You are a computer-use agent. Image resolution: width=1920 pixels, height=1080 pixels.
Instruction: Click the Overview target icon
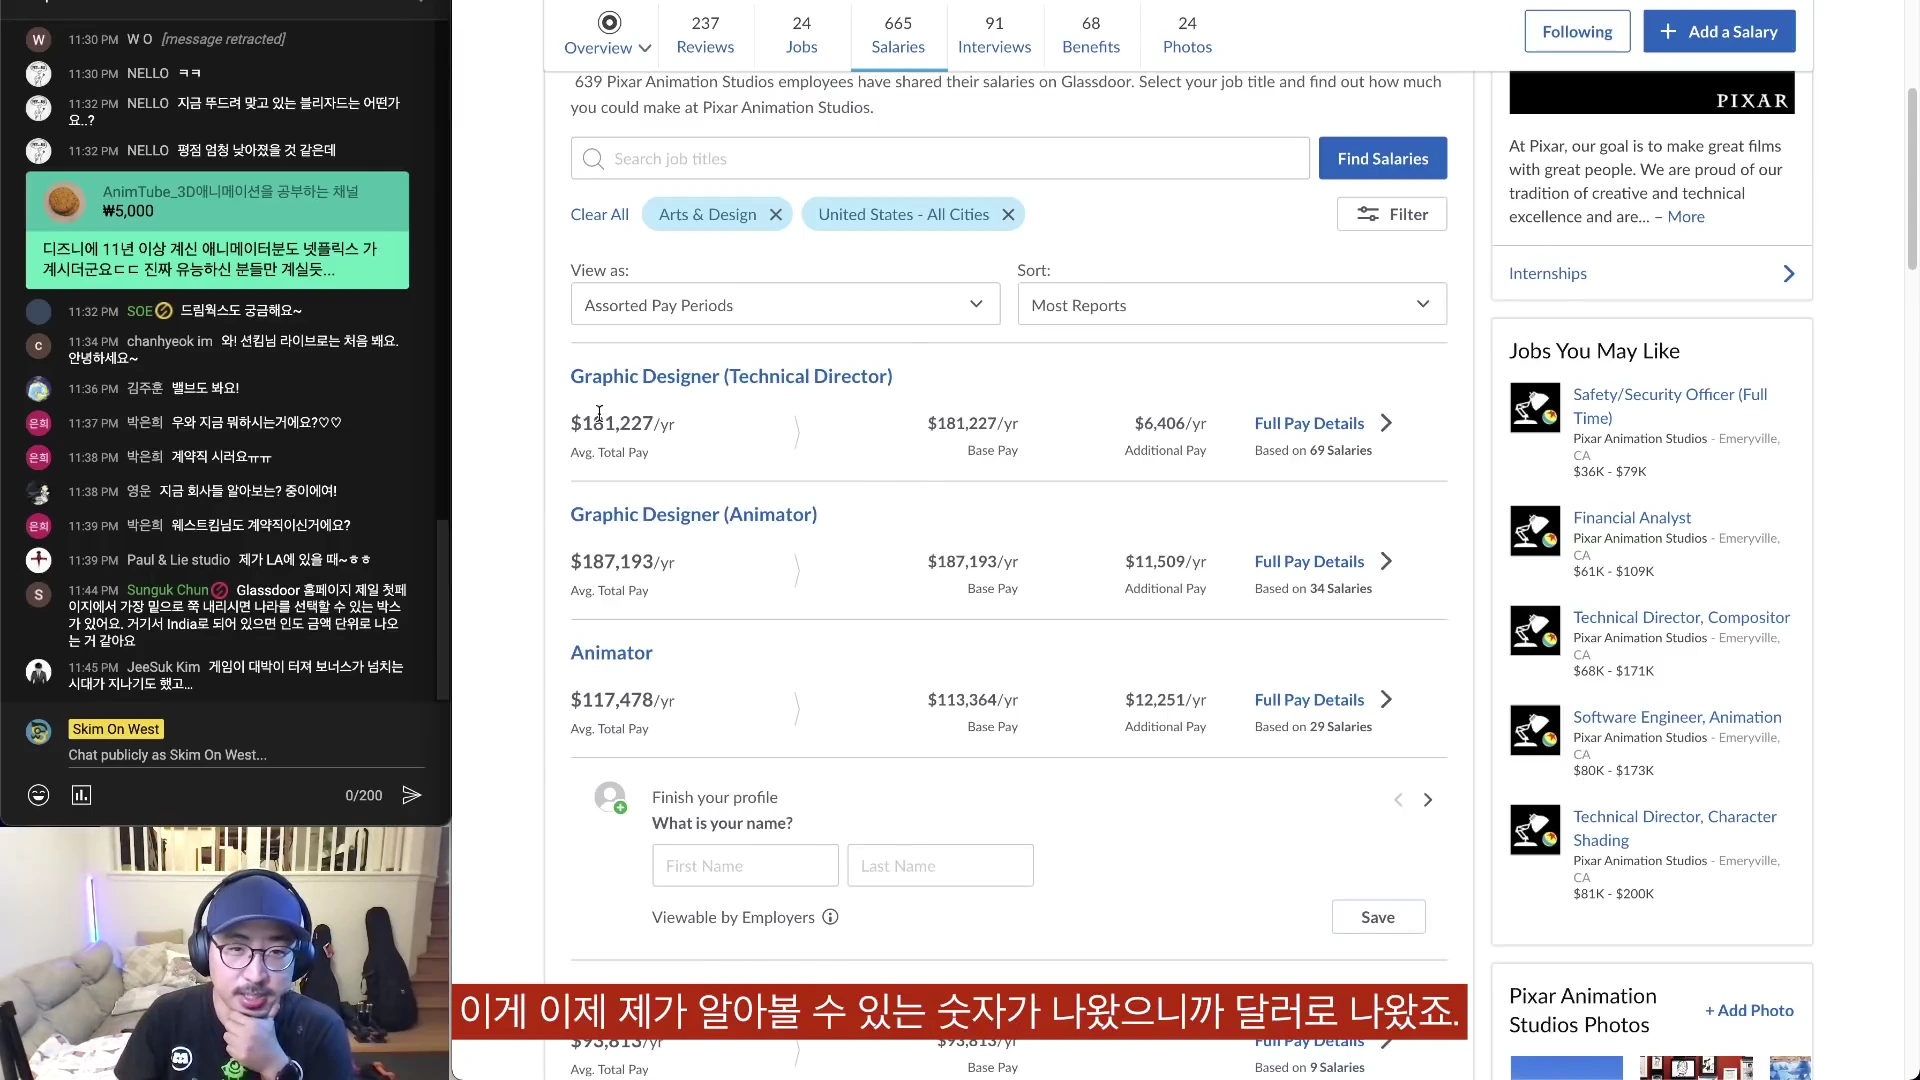pyautogui.click(x=609, y=22)
